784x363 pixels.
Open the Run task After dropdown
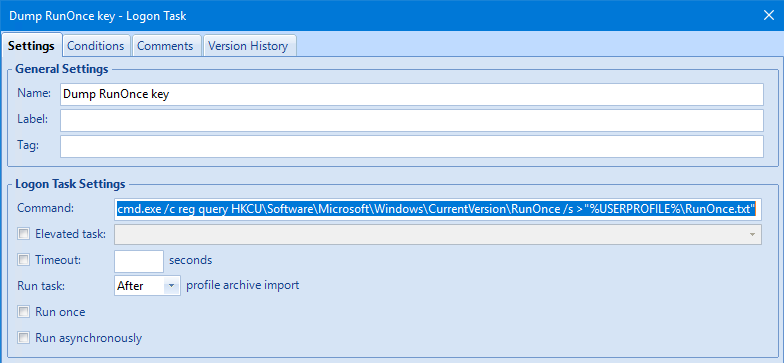[x=147, y=286]
